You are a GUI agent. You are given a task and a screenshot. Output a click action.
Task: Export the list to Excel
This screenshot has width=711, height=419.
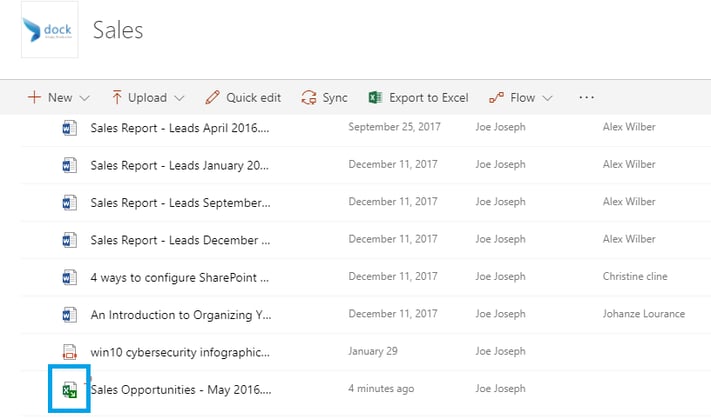(418, 98)
